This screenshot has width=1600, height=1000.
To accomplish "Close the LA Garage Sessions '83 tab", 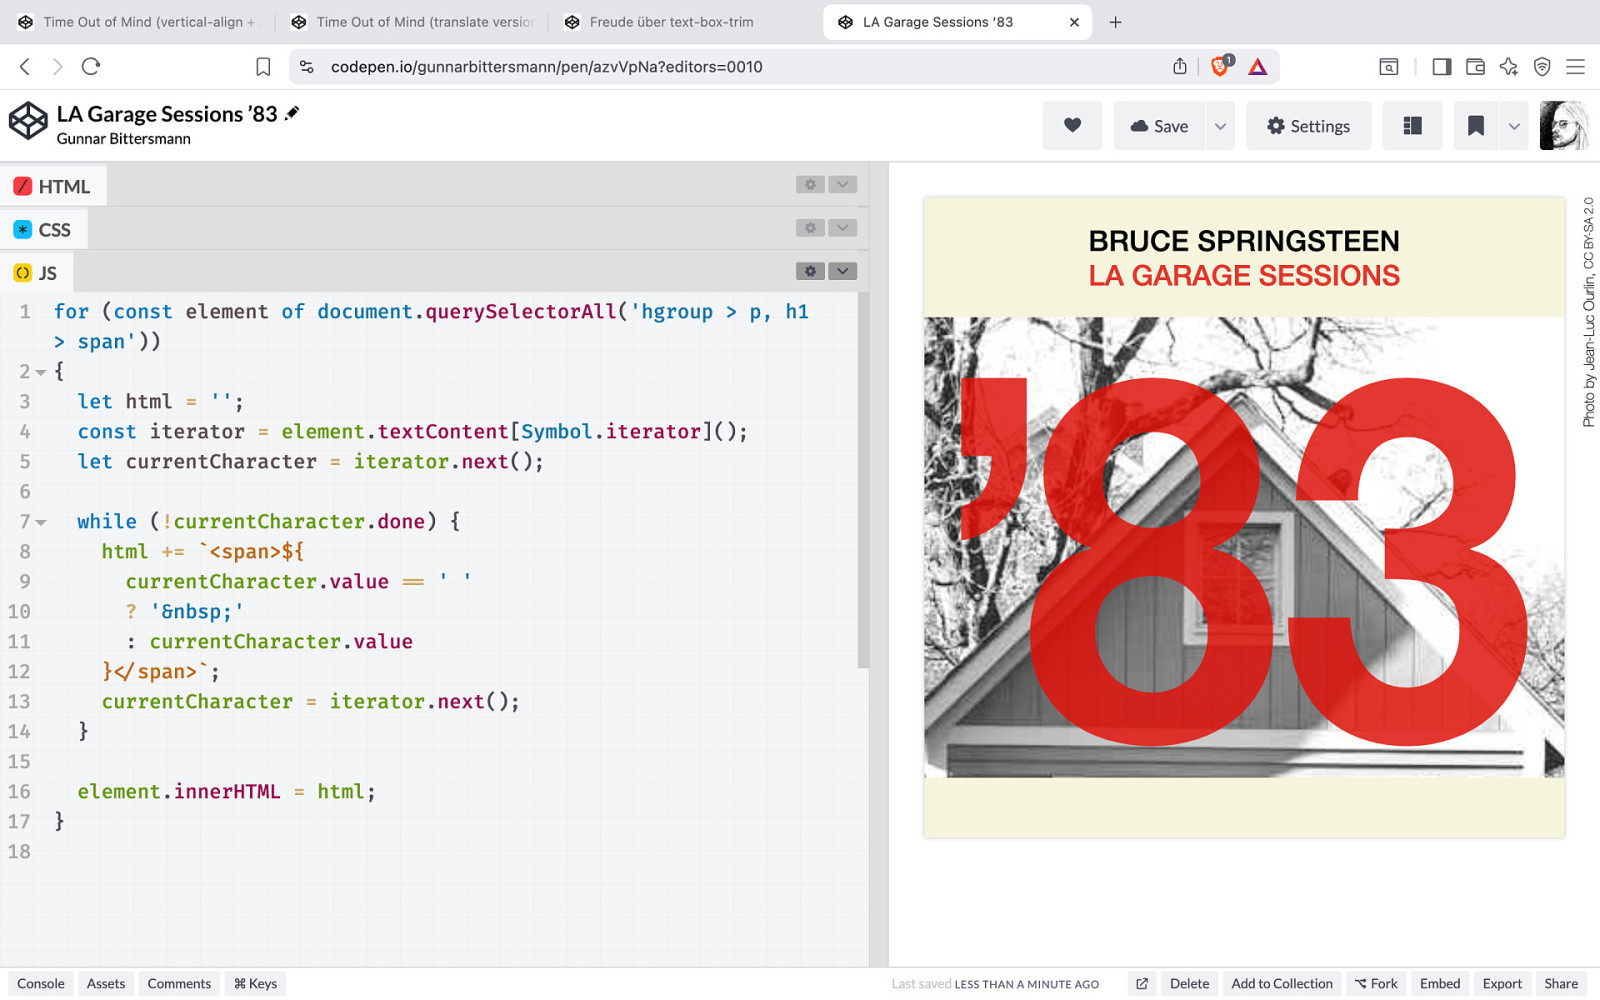I will click(x=1074, y=22).
